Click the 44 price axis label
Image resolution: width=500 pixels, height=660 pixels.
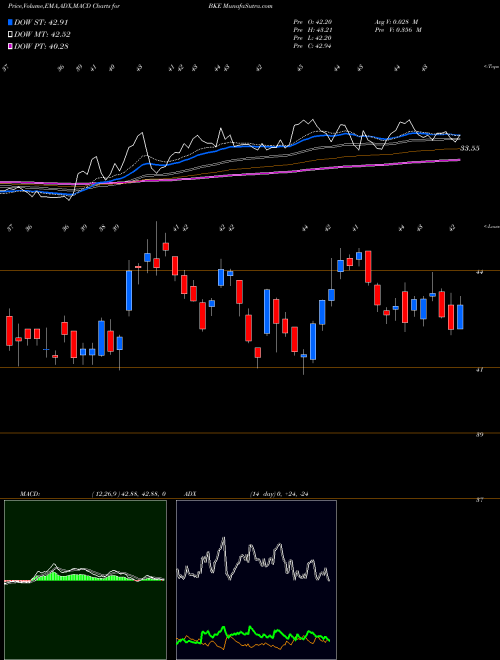(x=479, y=272)
